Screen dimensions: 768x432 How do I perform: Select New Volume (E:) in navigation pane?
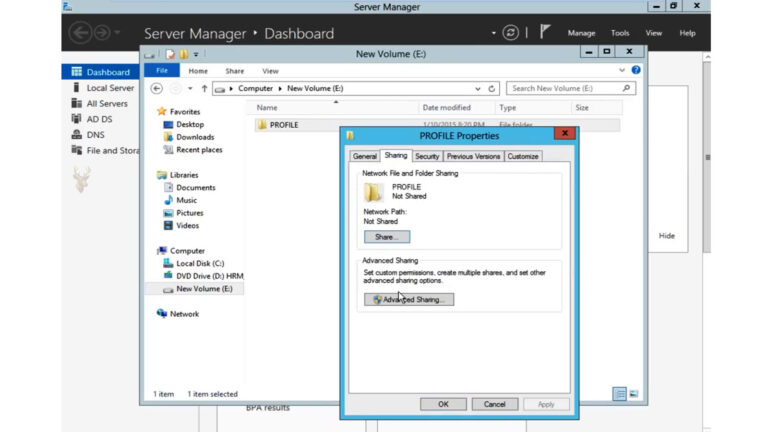204,289
